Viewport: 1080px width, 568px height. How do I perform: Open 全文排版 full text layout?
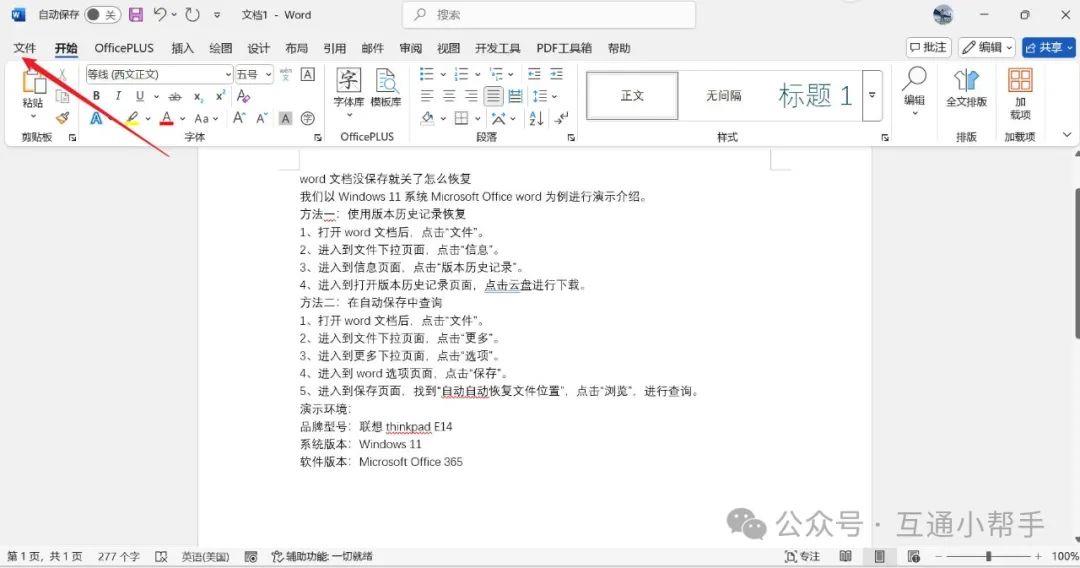coord(966,88)
